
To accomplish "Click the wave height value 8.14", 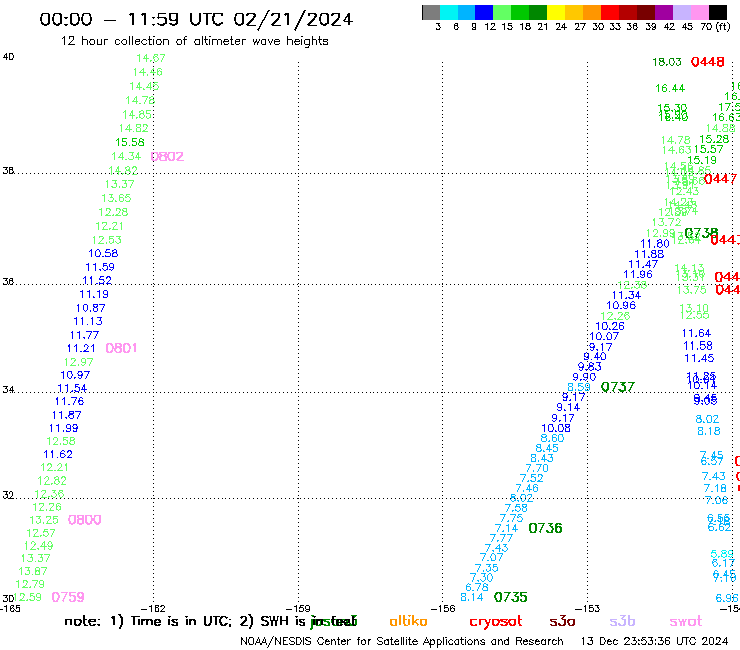I will [x=472, y=597].
